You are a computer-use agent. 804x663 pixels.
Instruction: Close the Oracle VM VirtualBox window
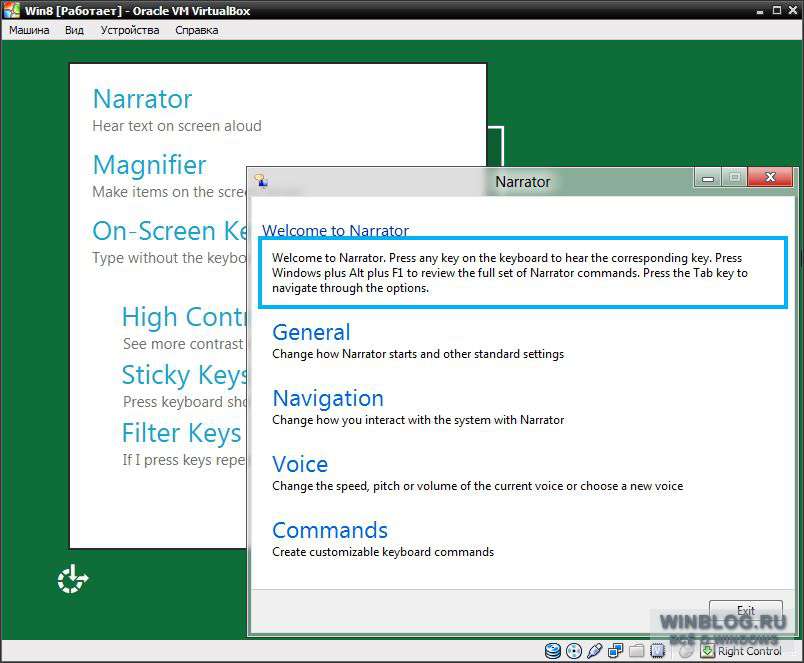(793, 10)
